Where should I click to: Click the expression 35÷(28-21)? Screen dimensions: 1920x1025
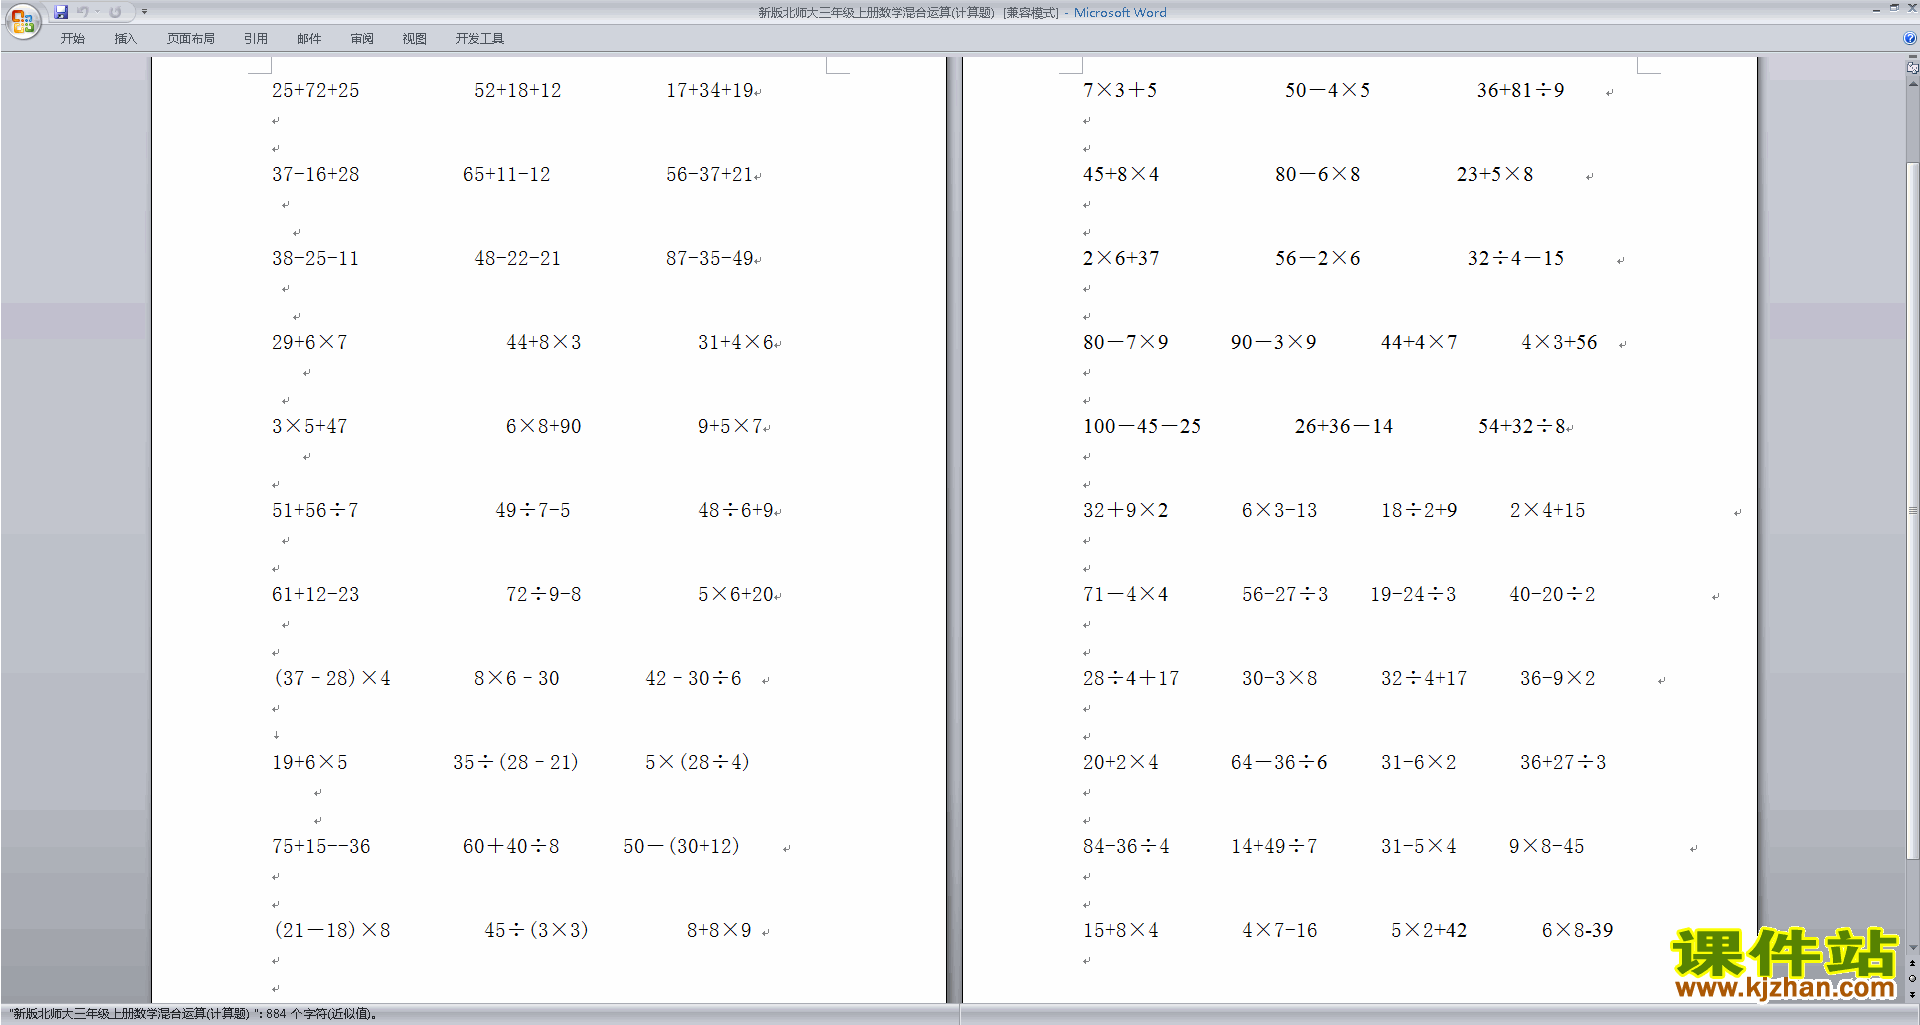(x=515, y=762)
